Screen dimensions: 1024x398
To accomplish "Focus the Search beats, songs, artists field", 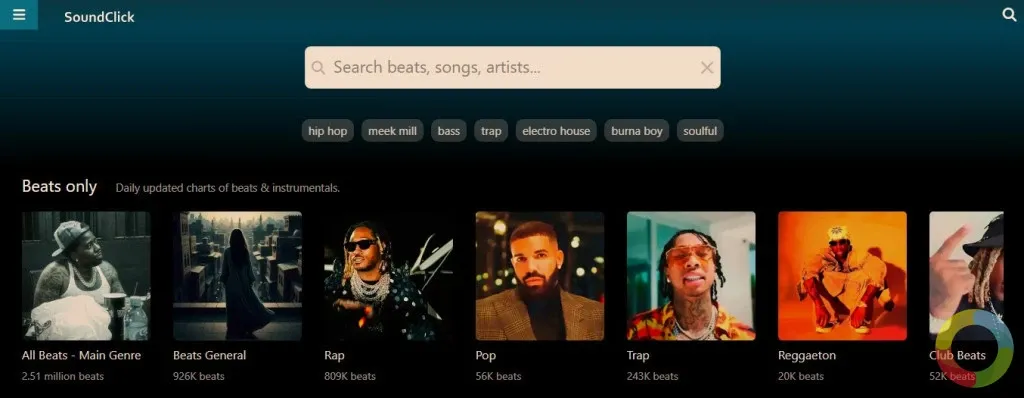I will pos(513,67).
